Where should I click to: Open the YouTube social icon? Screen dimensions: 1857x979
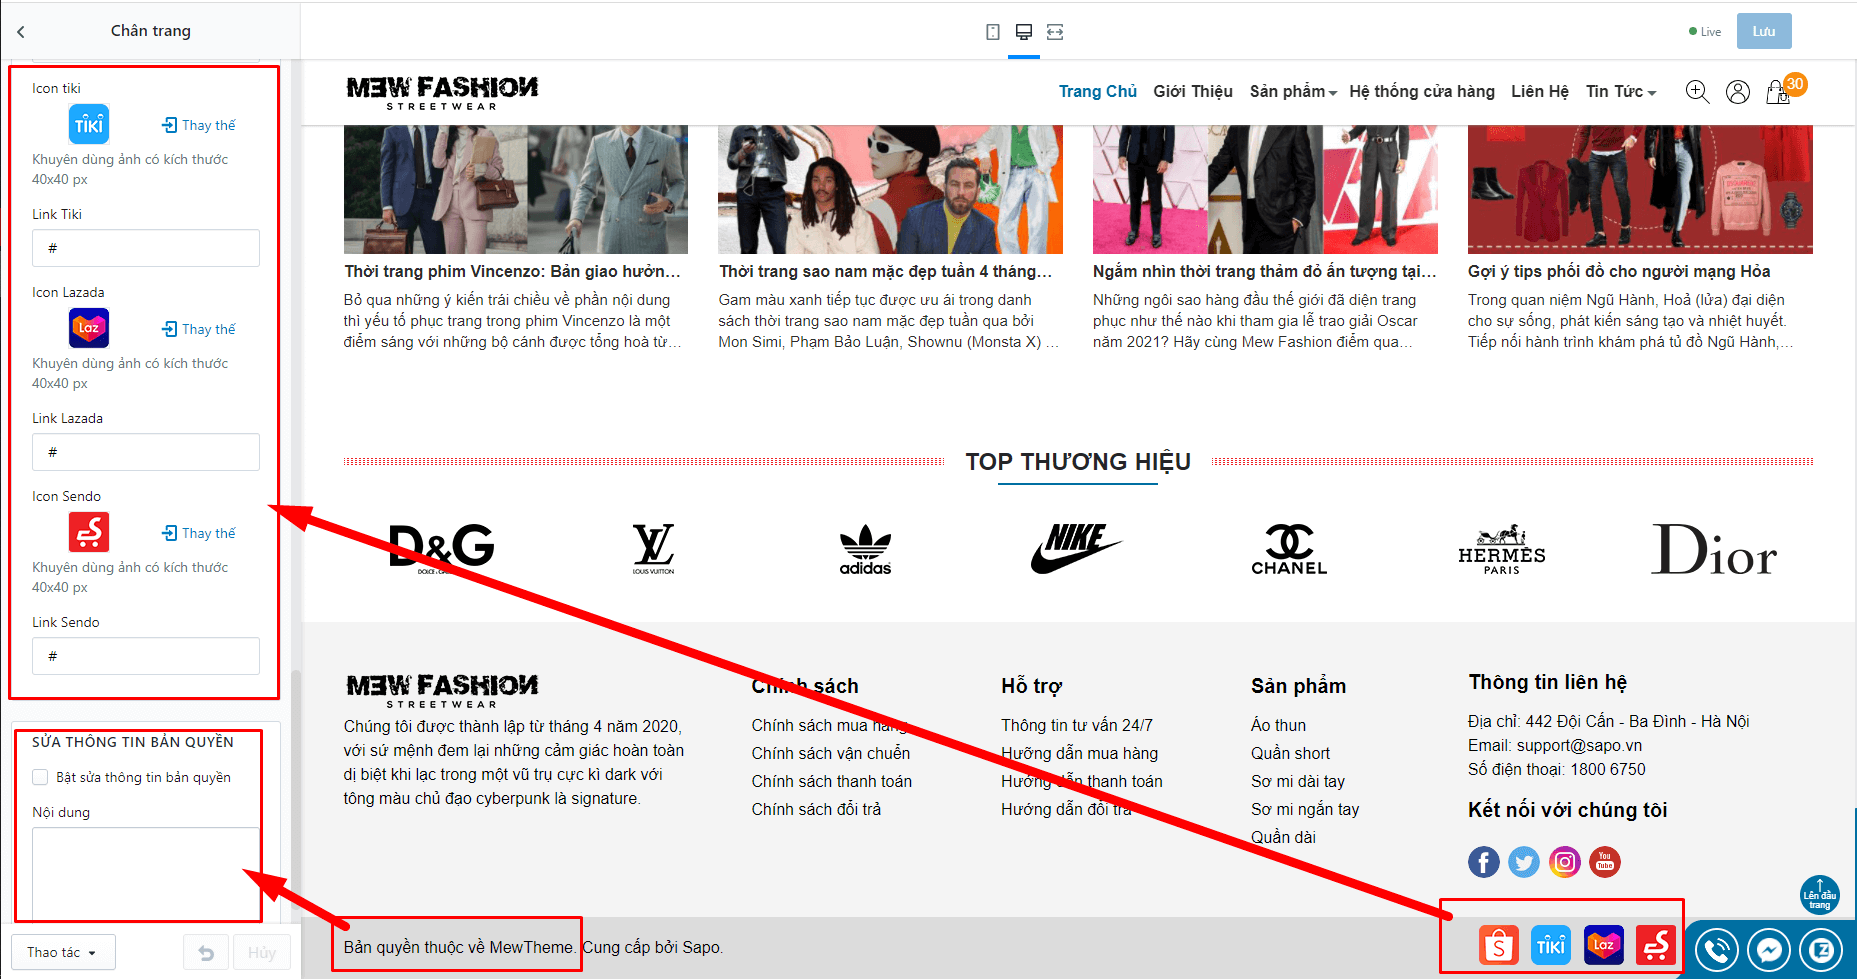coord(1605,862)
